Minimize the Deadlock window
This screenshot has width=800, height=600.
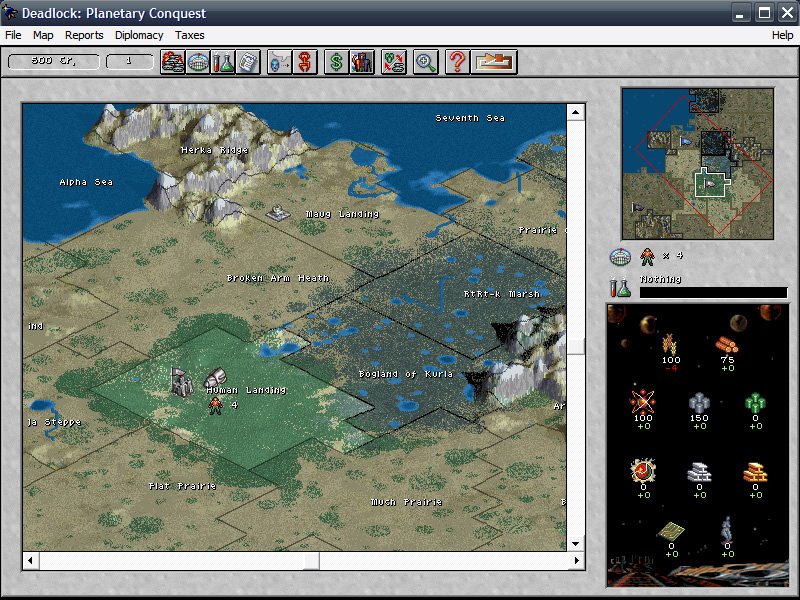click(x=740, y=13)
